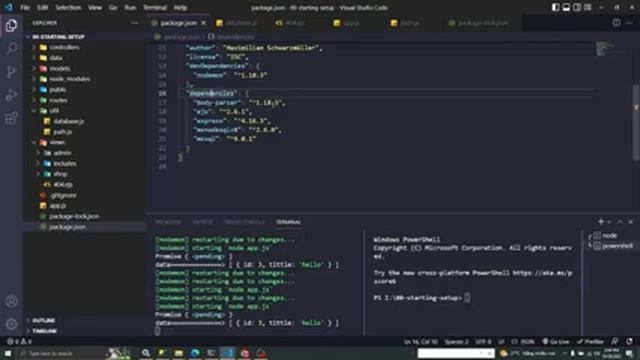The width and height of the screenshot is (640, 360).
Task: Collapse the util folder
Action: click(x=54, y=111)
